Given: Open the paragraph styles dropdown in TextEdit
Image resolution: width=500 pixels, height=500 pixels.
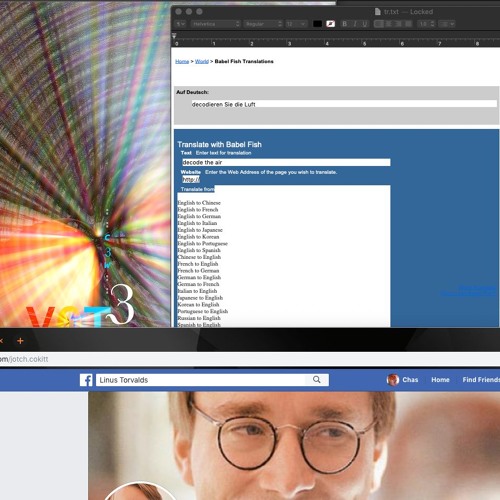Looking at the screenshot, I should coord(180,24).
